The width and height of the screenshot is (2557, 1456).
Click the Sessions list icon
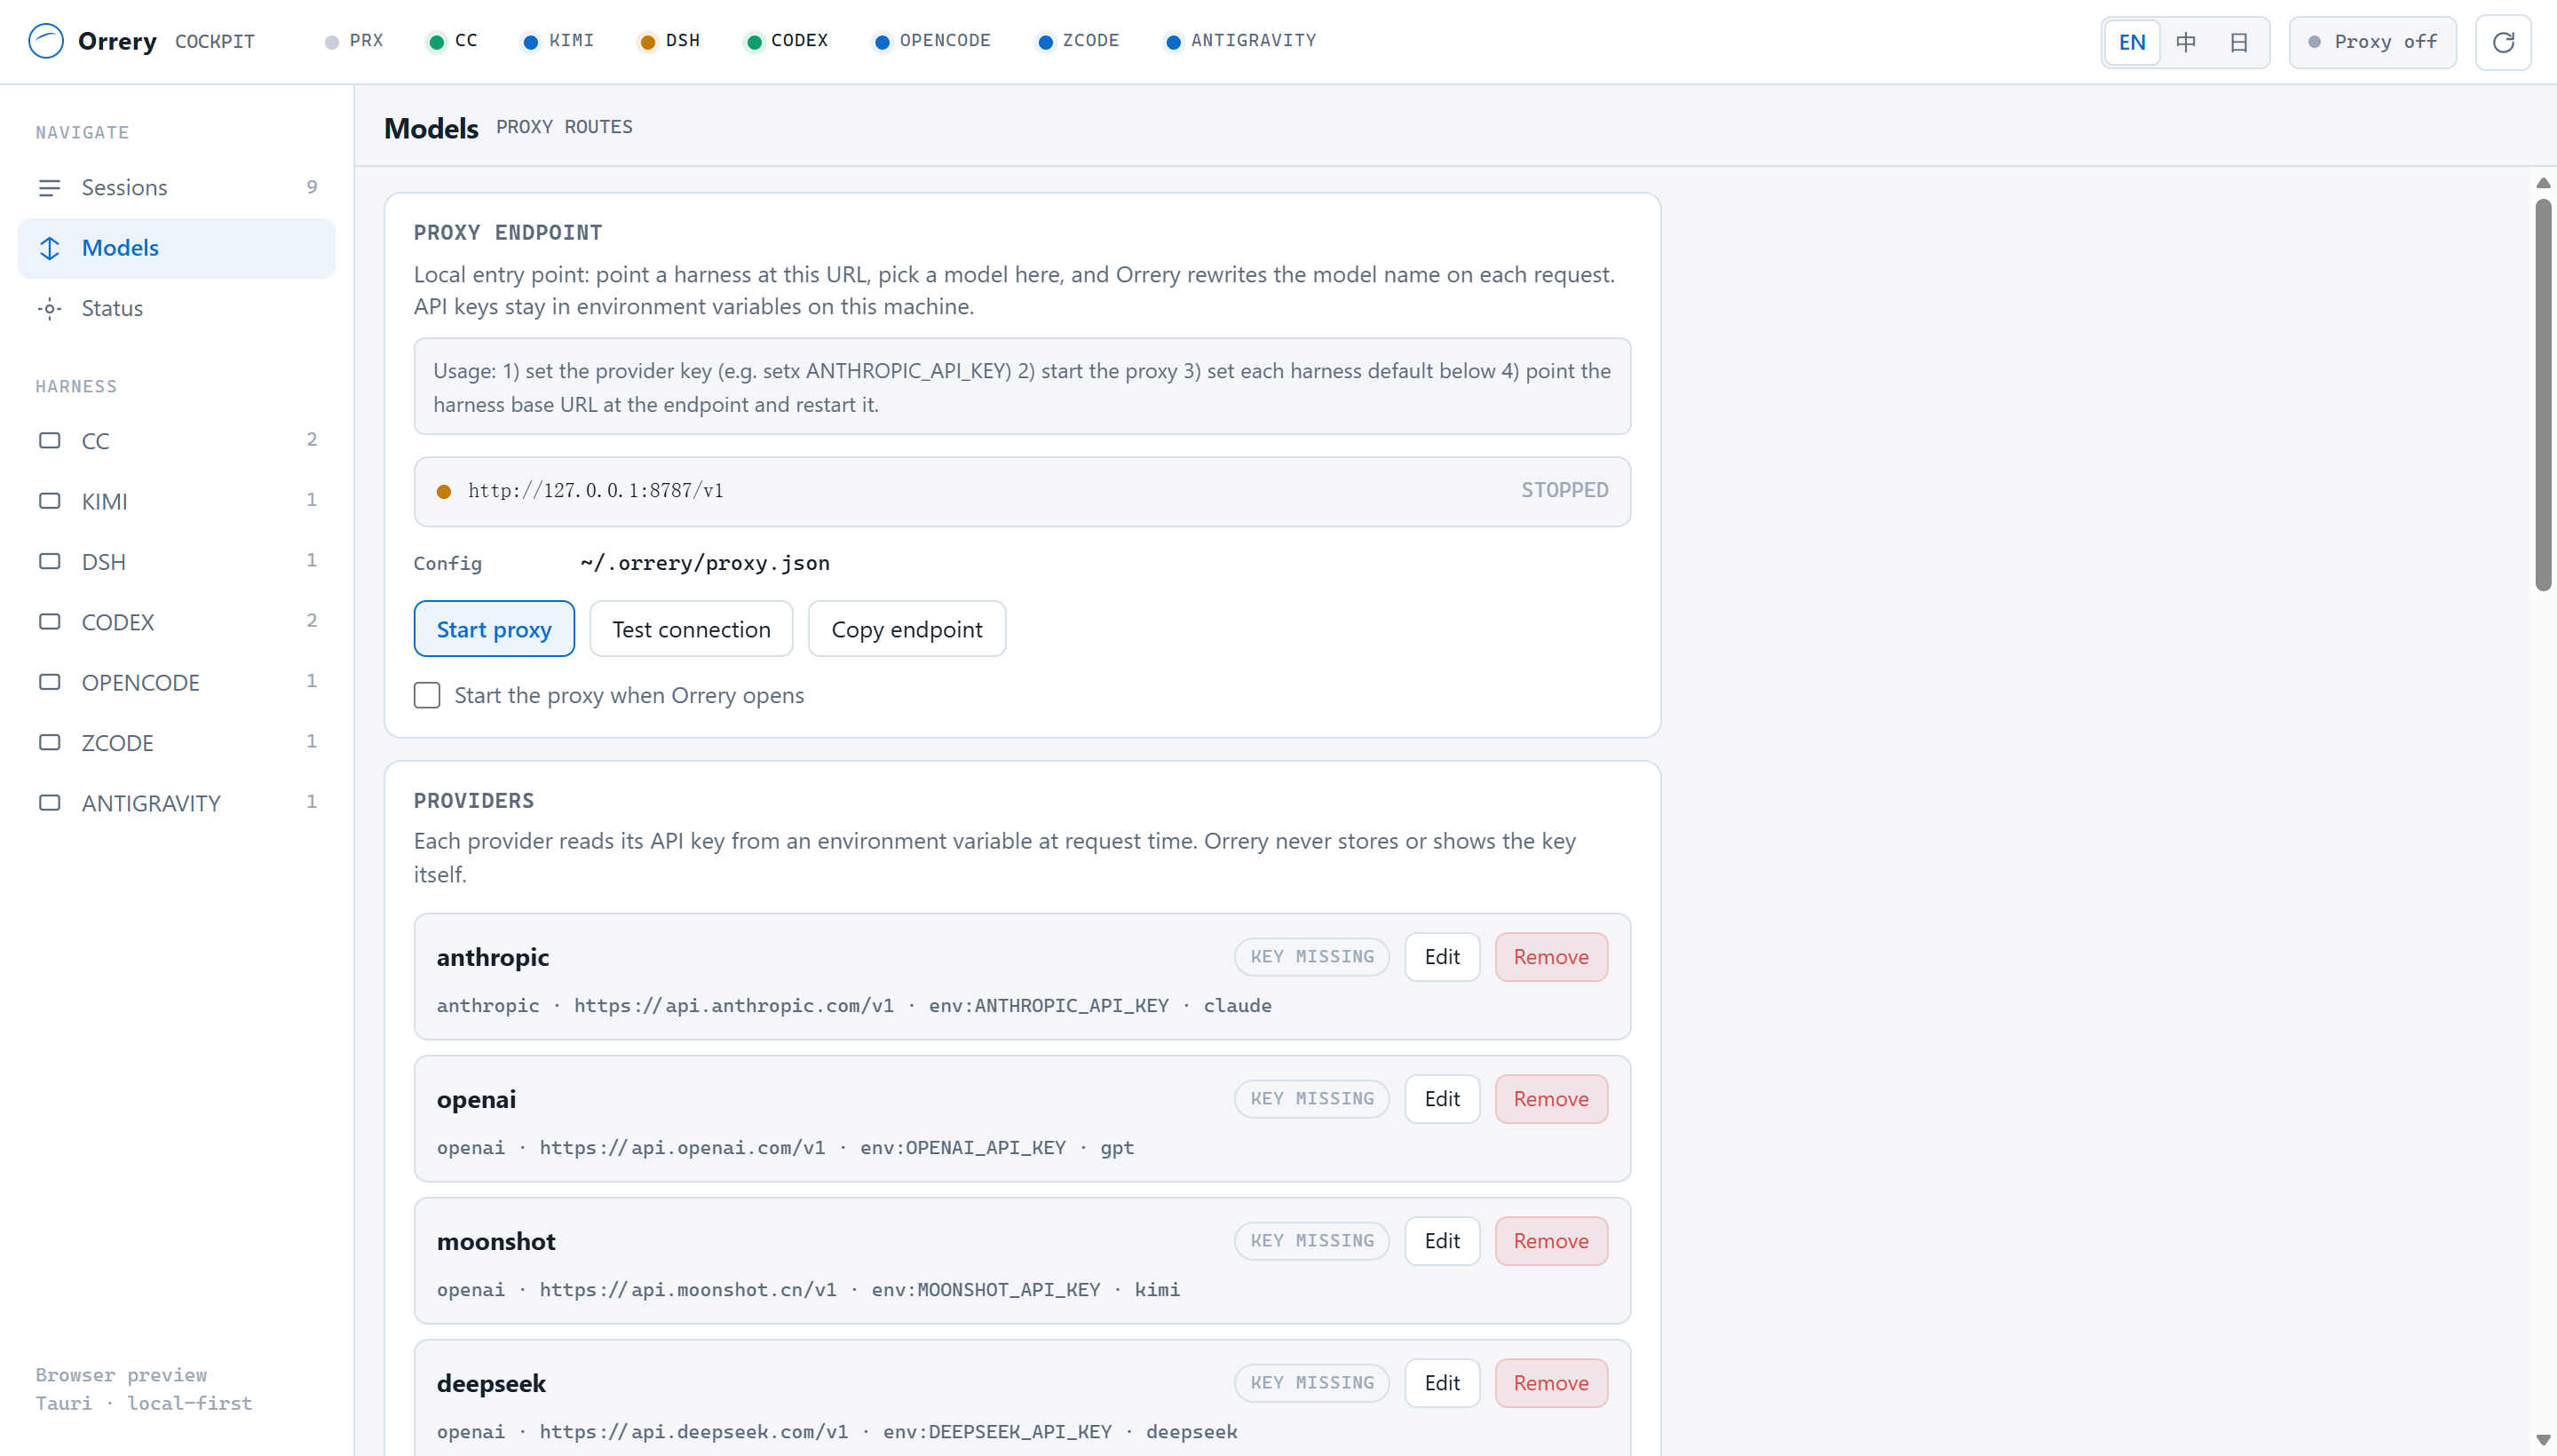pyautogui.click(x=49, y=188)
